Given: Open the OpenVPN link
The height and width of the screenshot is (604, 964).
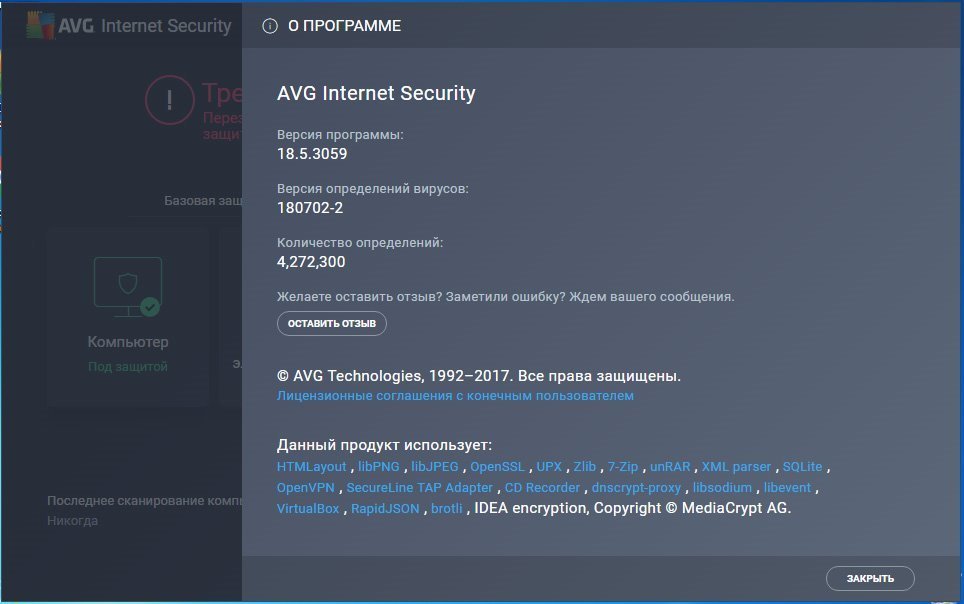Looking at the screenshot, I should (307, 488).
